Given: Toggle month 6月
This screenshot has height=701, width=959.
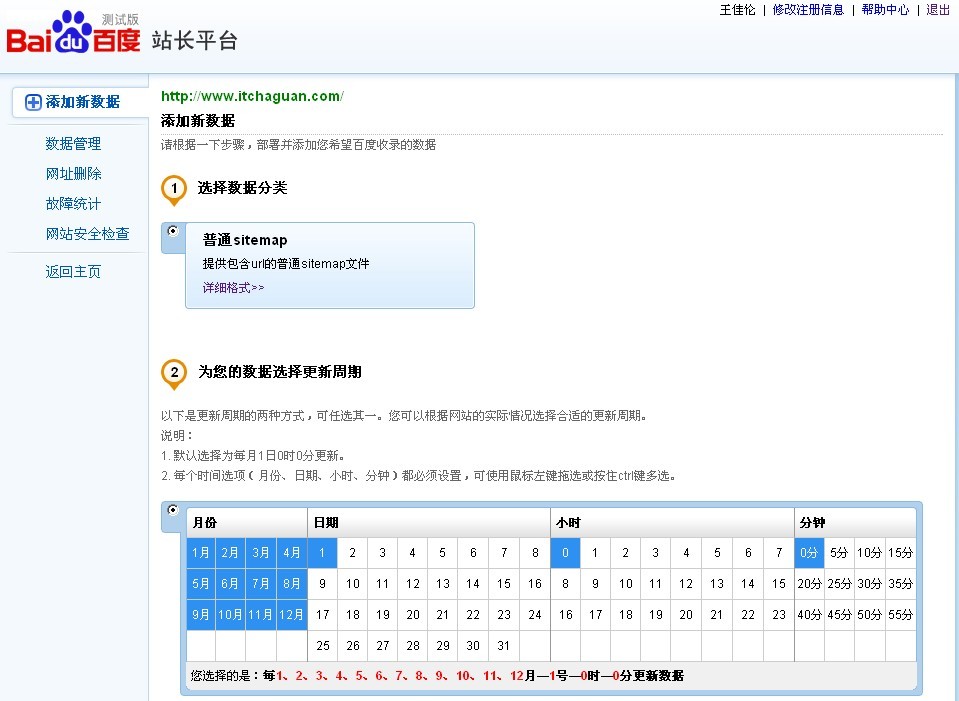Looking at the screenshot, I should tap(230, 584).
